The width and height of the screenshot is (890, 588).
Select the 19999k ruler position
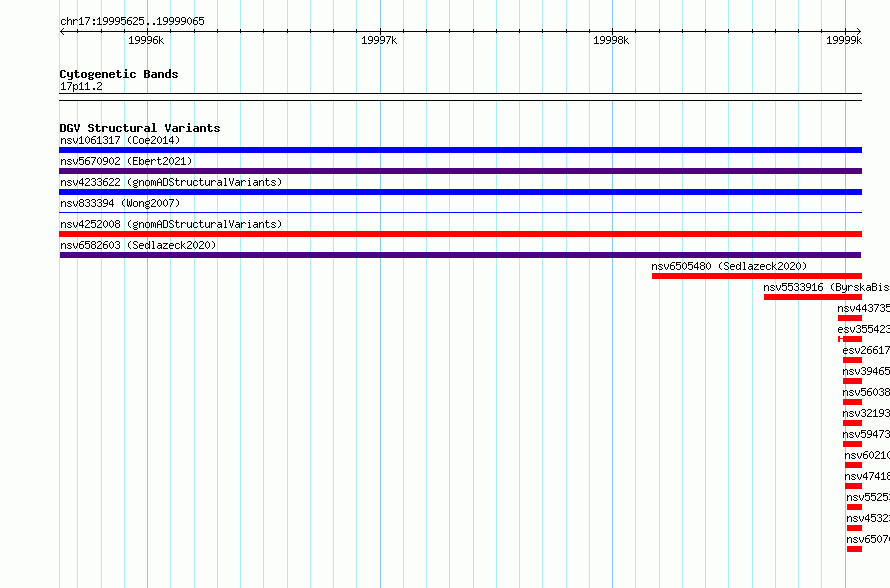tap(844, 40)
